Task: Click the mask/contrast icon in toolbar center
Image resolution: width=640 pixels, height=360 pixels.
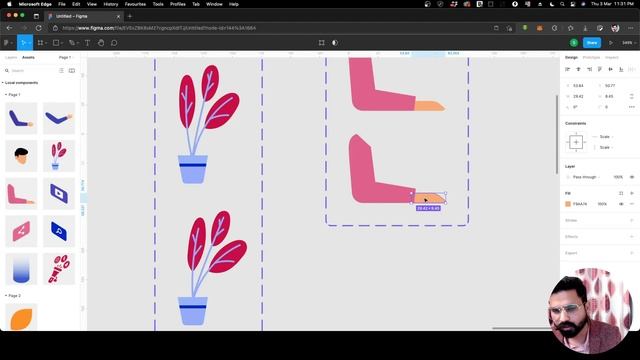Action: 335,42
